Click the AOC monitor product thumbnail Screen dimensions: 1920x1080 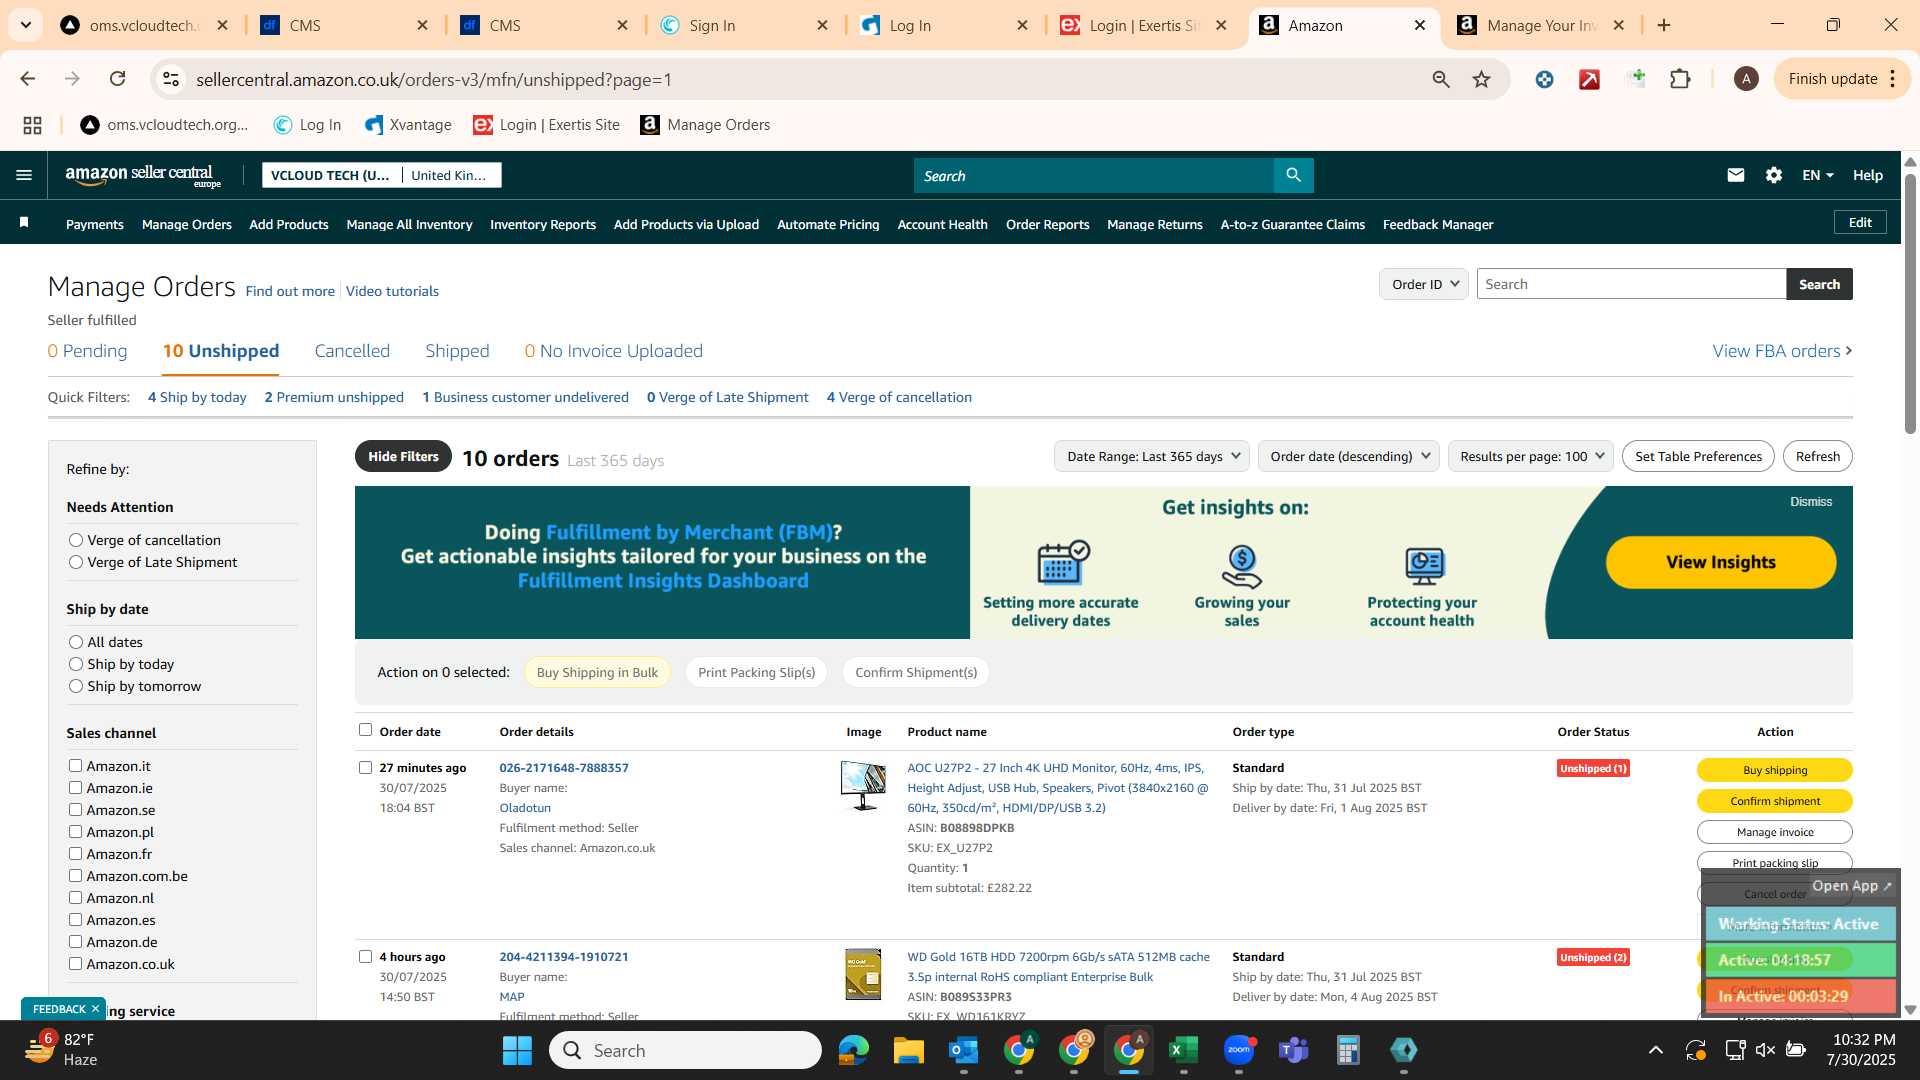coord(863,785)
